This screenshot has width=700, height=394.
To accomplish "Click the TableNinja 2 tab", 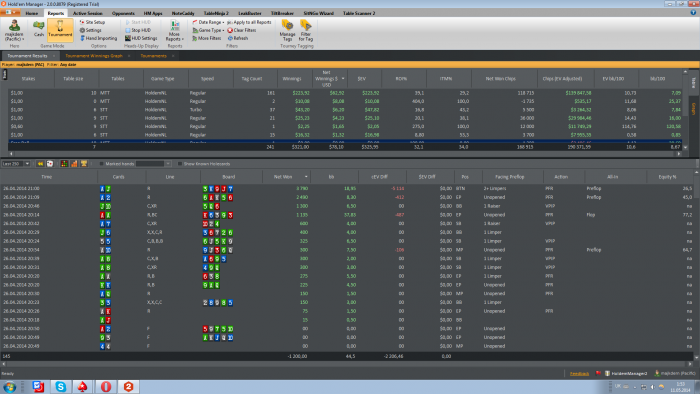I will tap(216, 13).
